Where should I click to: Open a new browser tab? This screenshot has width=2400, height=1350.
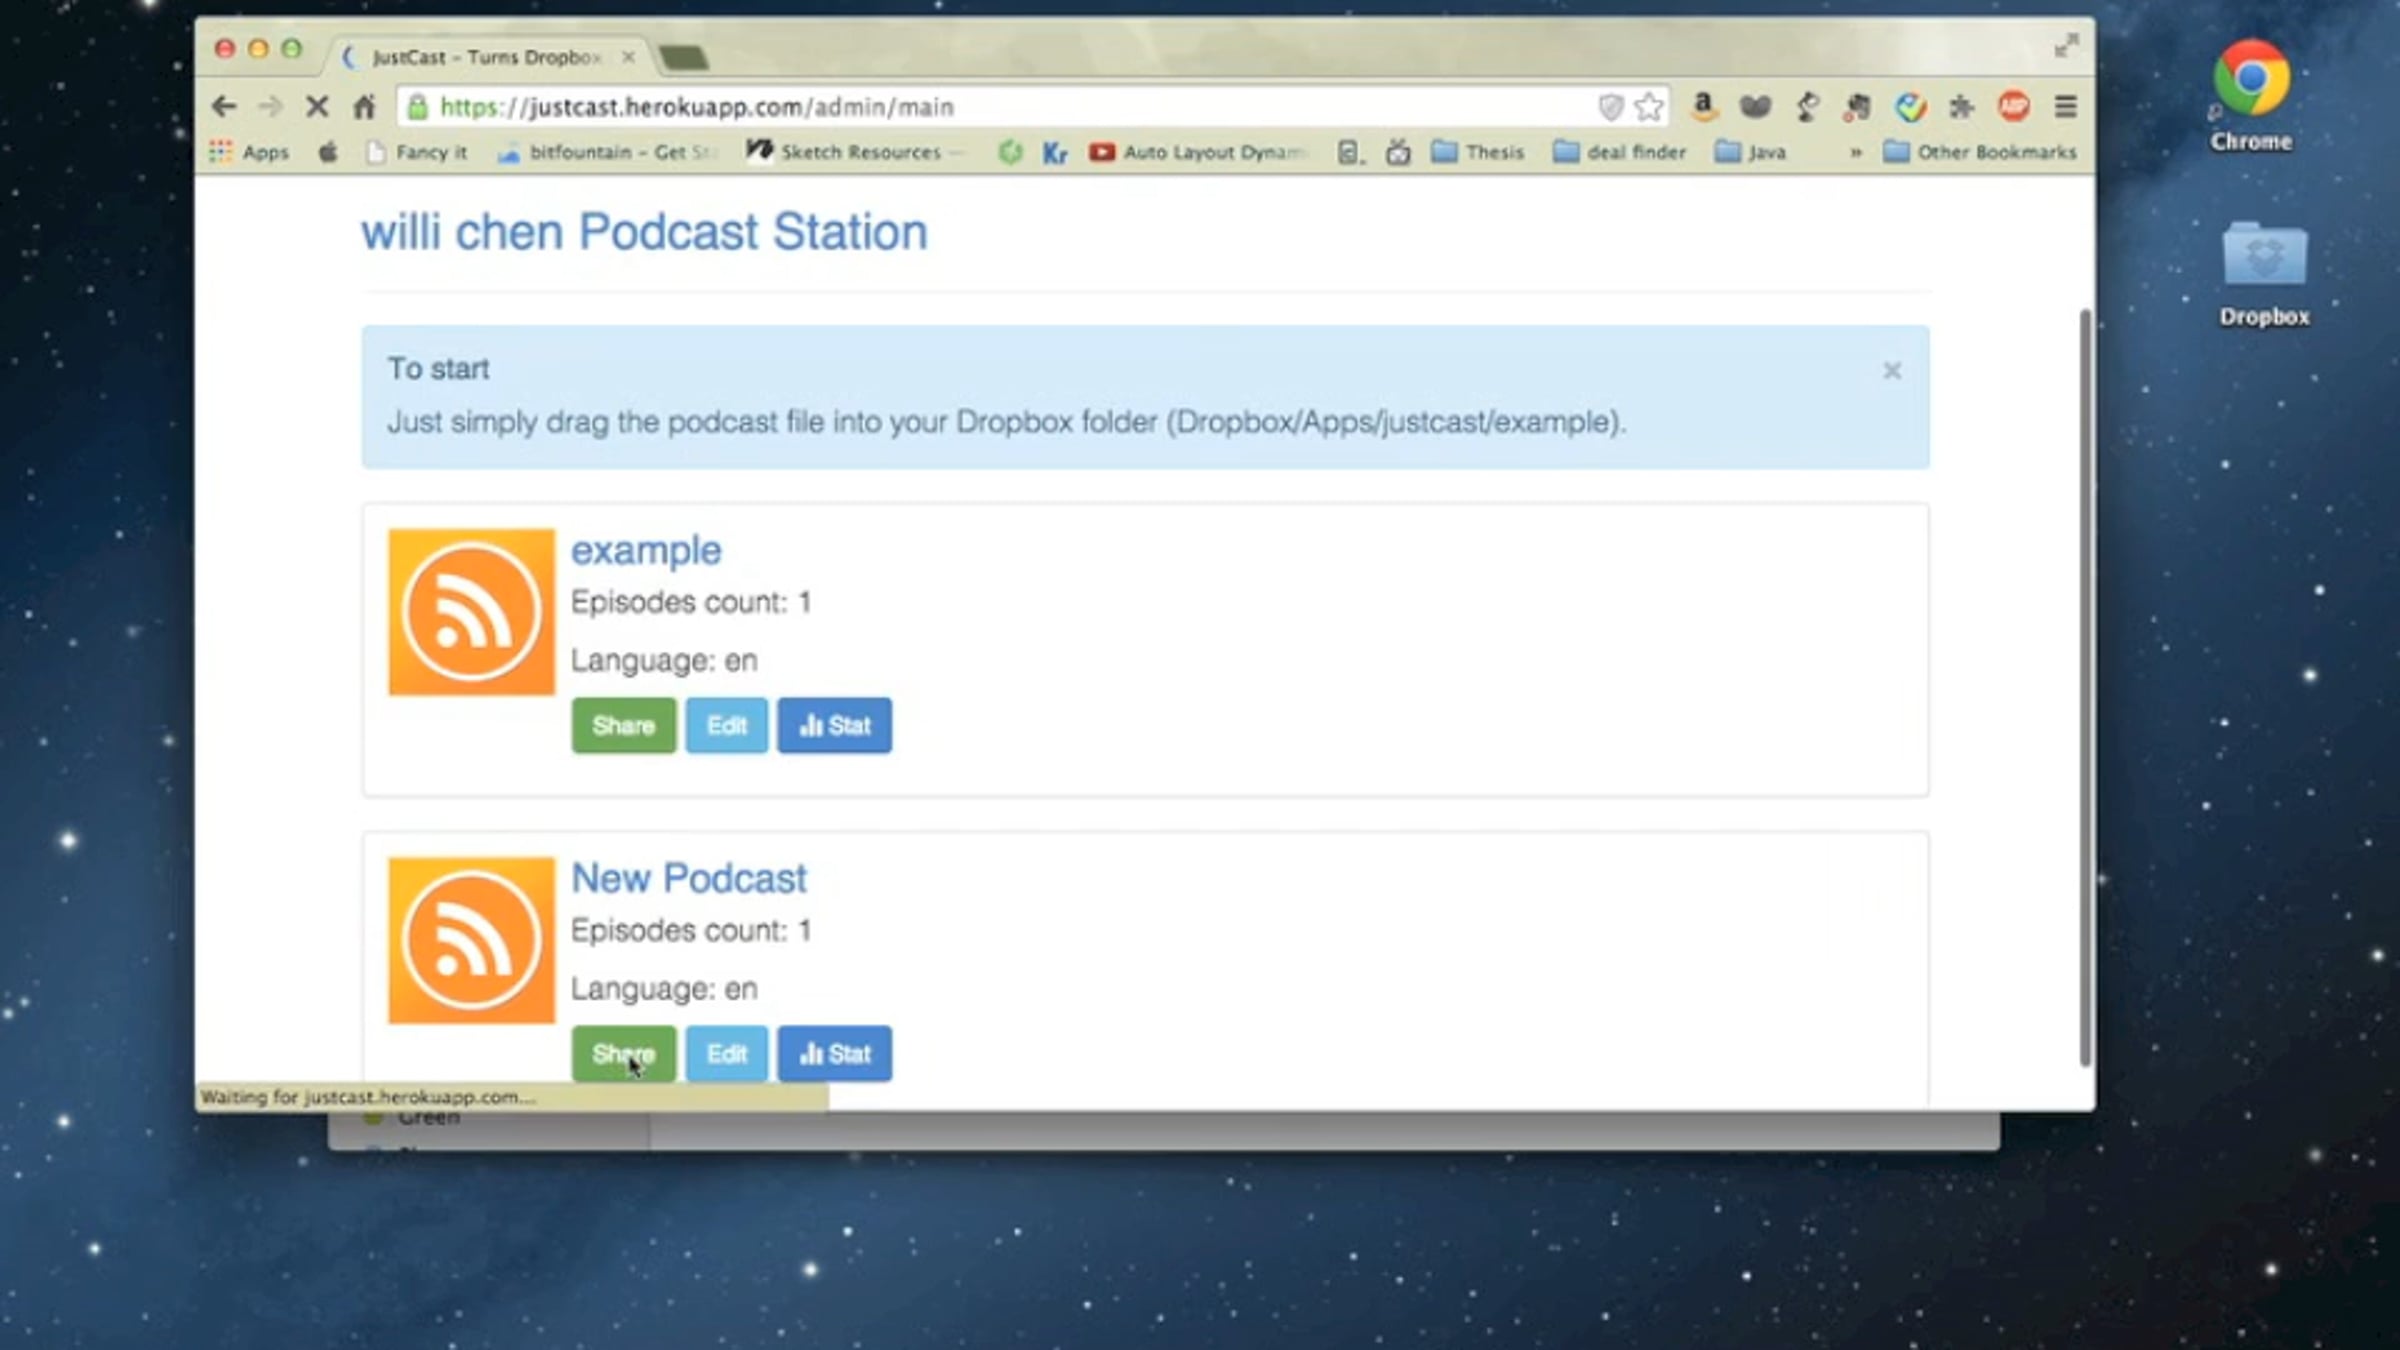coord(684,58)
